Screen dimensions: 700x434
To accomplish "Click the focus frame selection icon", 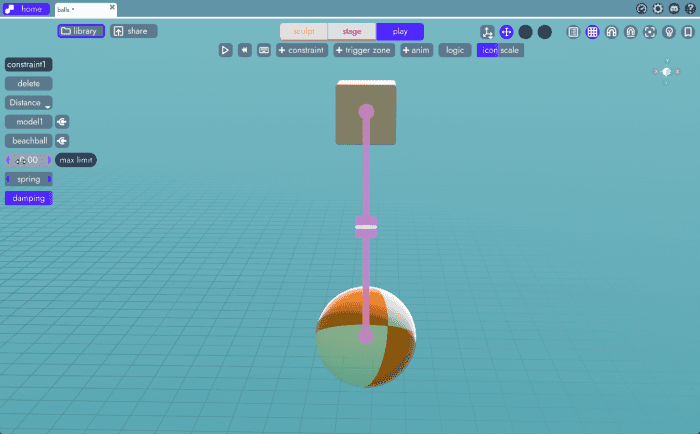I will coord(650,32).
